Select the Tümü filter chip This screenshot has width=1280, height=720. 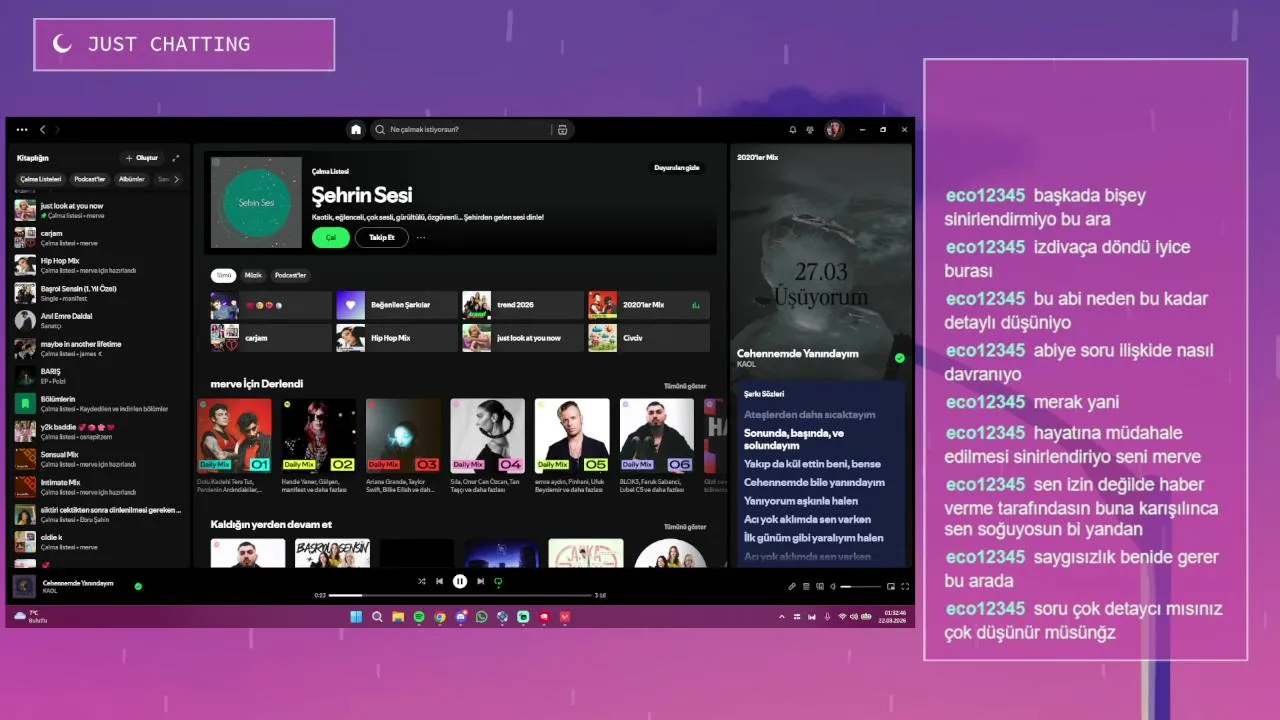click(224, 275)
